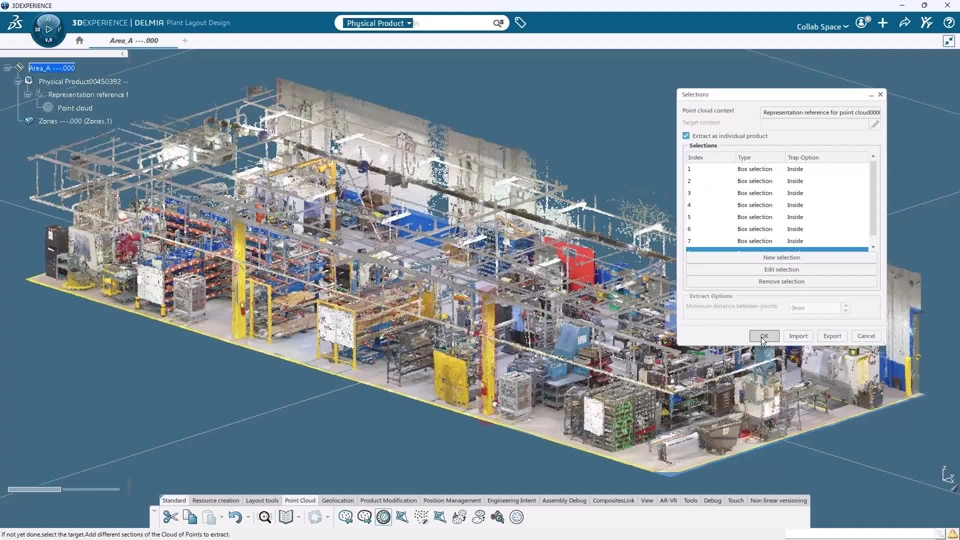Switch to the Geolocation tab
This screenshot has height=540, width=960.
pyautogui.click(x=338, y=500)
